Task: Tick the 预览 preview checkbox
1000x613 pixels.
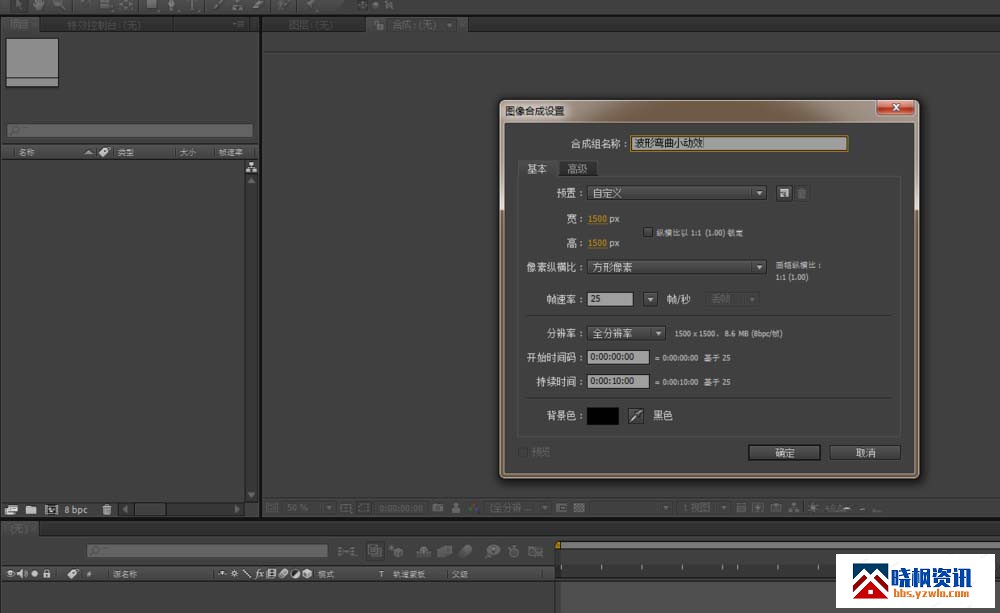Action: (523, 452)
